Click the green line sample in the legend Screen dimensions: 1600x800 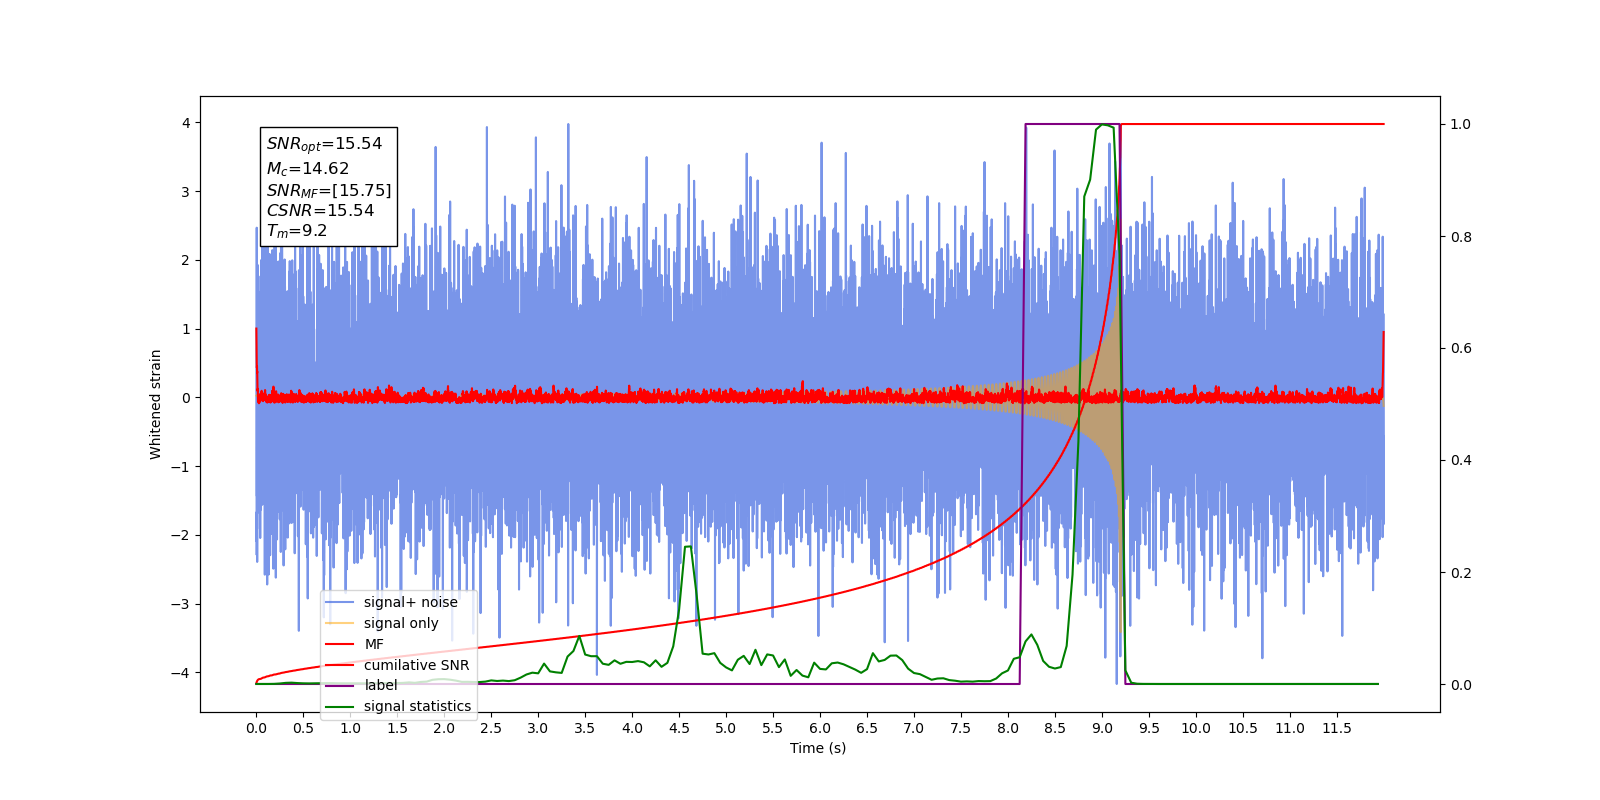point(339,706)
